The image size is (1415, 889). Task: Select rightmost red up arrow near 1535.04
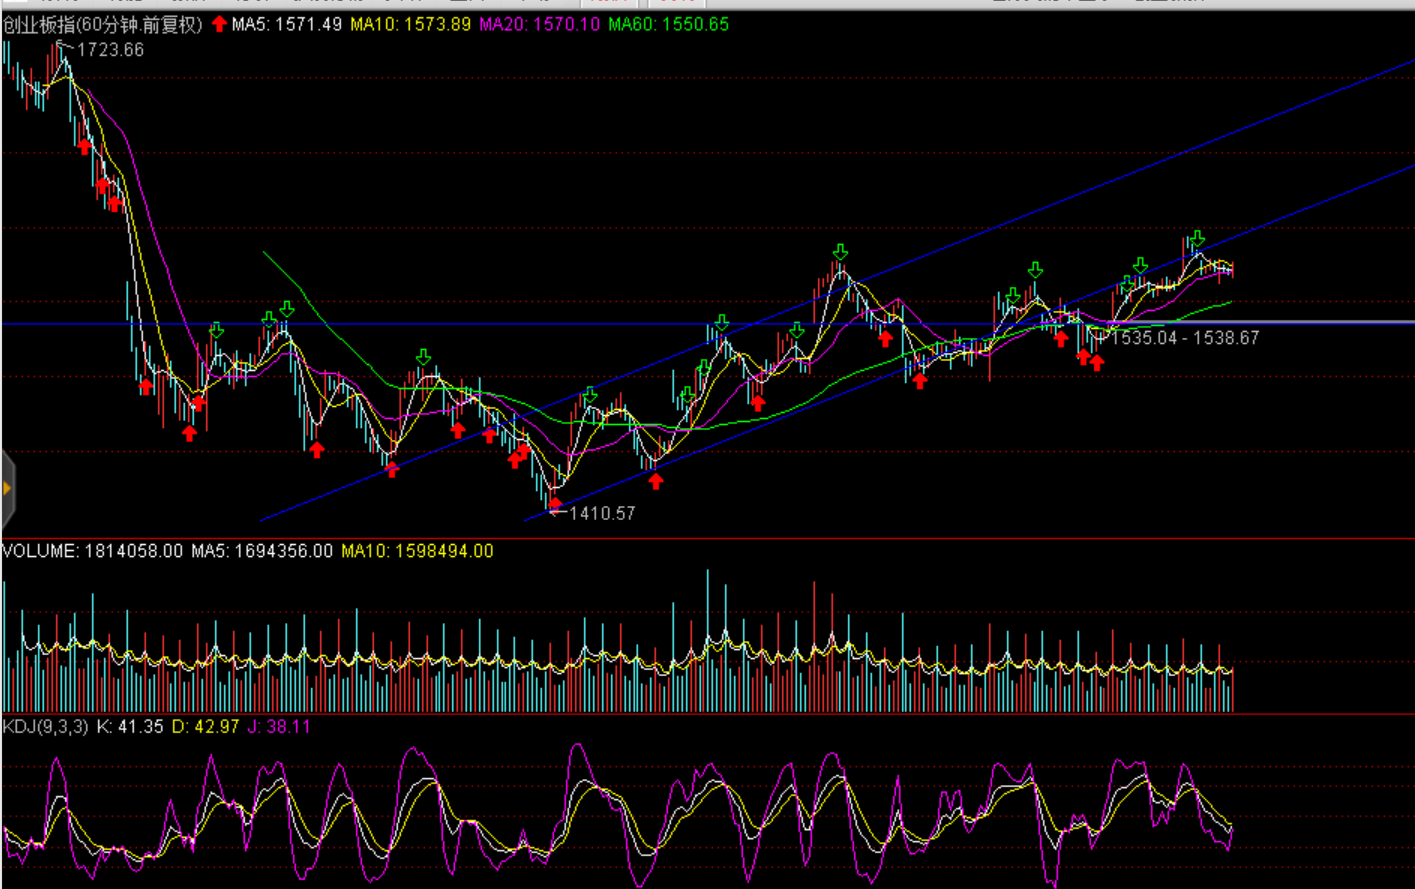pos(1097,363)
